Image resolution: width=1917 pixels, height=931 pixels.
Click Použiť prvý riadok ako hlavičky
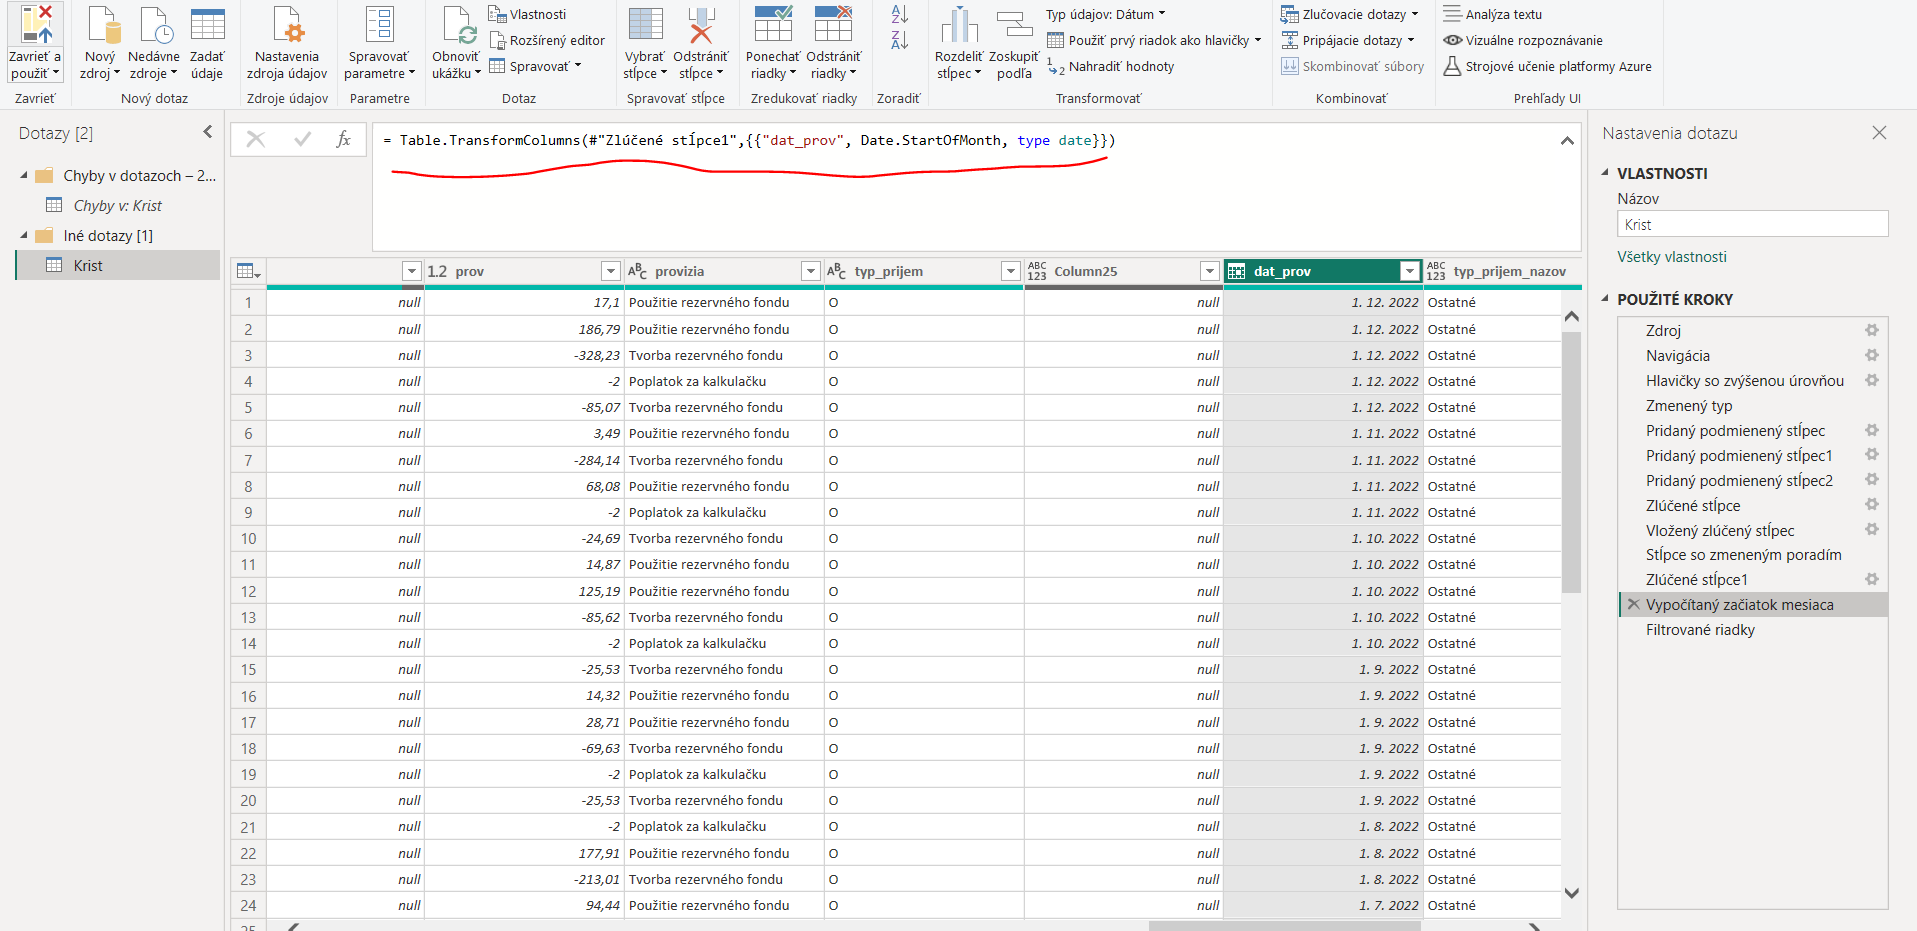1154,40
